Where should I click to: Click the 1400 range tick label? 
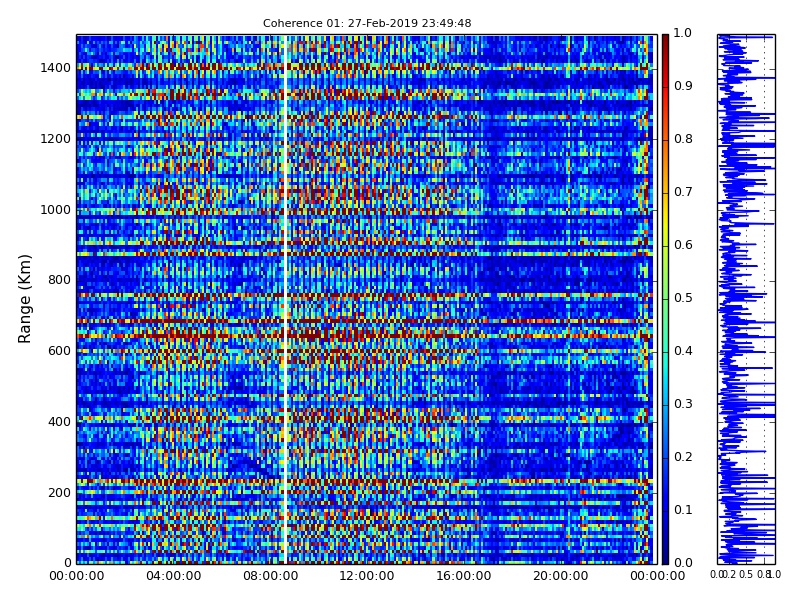(56, 68)
